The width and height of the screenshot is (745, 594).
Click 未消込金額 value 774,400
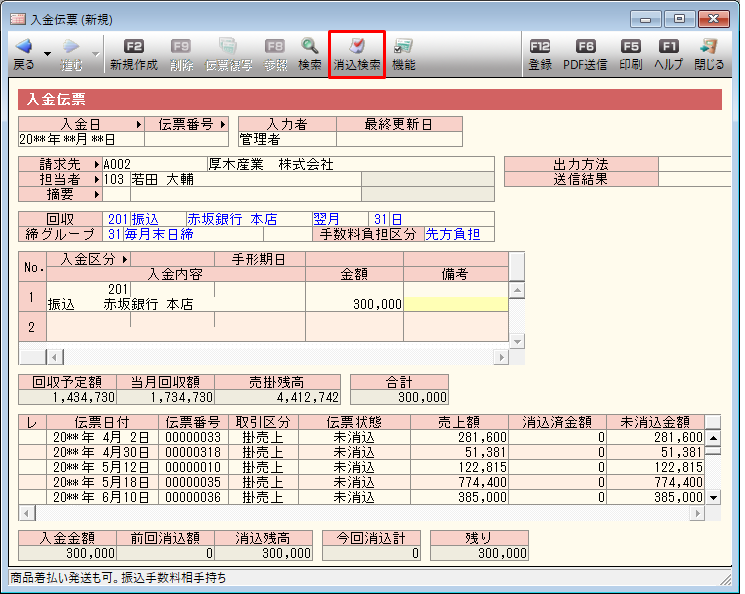pos(678,483)
